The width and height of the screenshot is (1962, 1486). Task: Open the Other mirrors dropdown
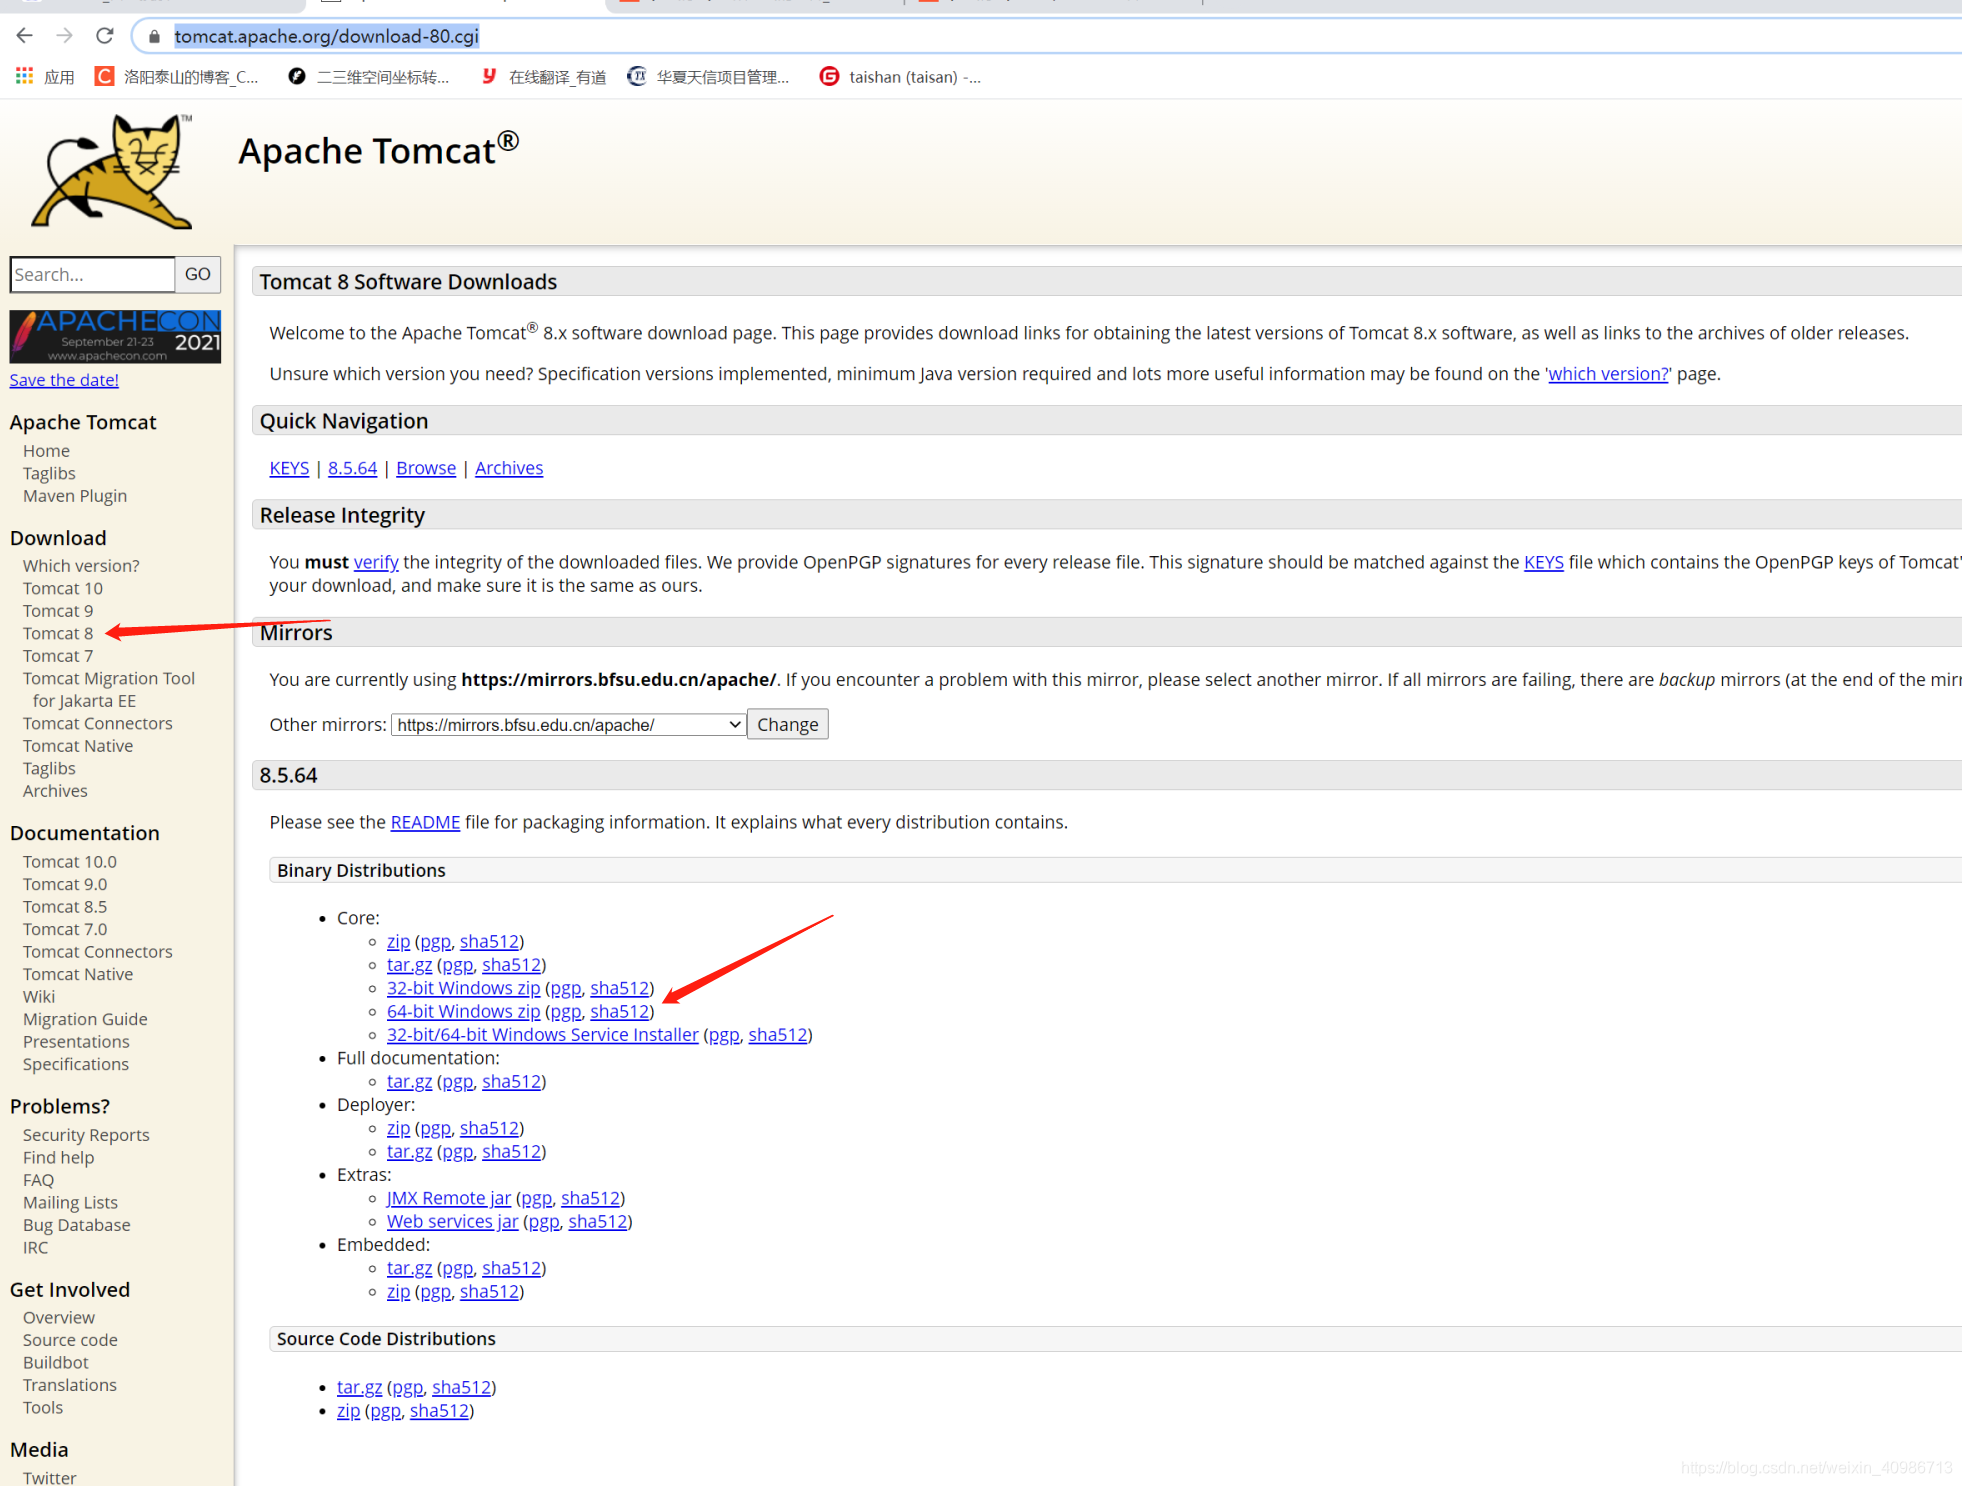pos(566,724)
